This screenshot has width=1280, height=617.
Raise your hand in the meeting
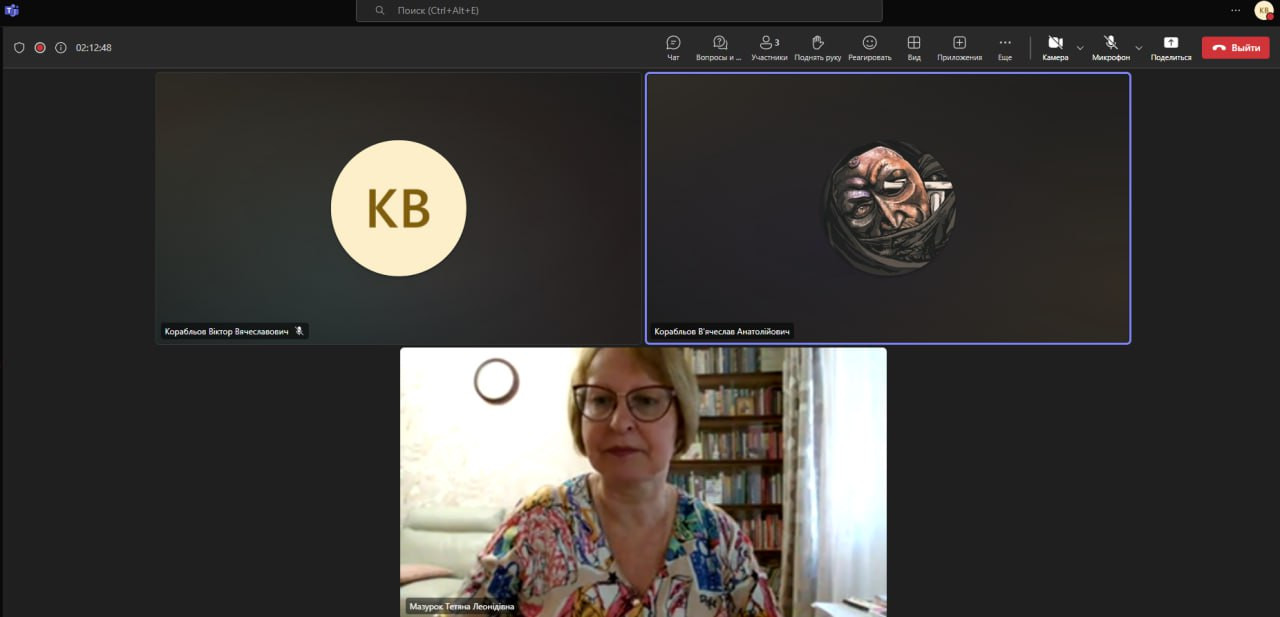pyautogui.click(x=817, y=47)
